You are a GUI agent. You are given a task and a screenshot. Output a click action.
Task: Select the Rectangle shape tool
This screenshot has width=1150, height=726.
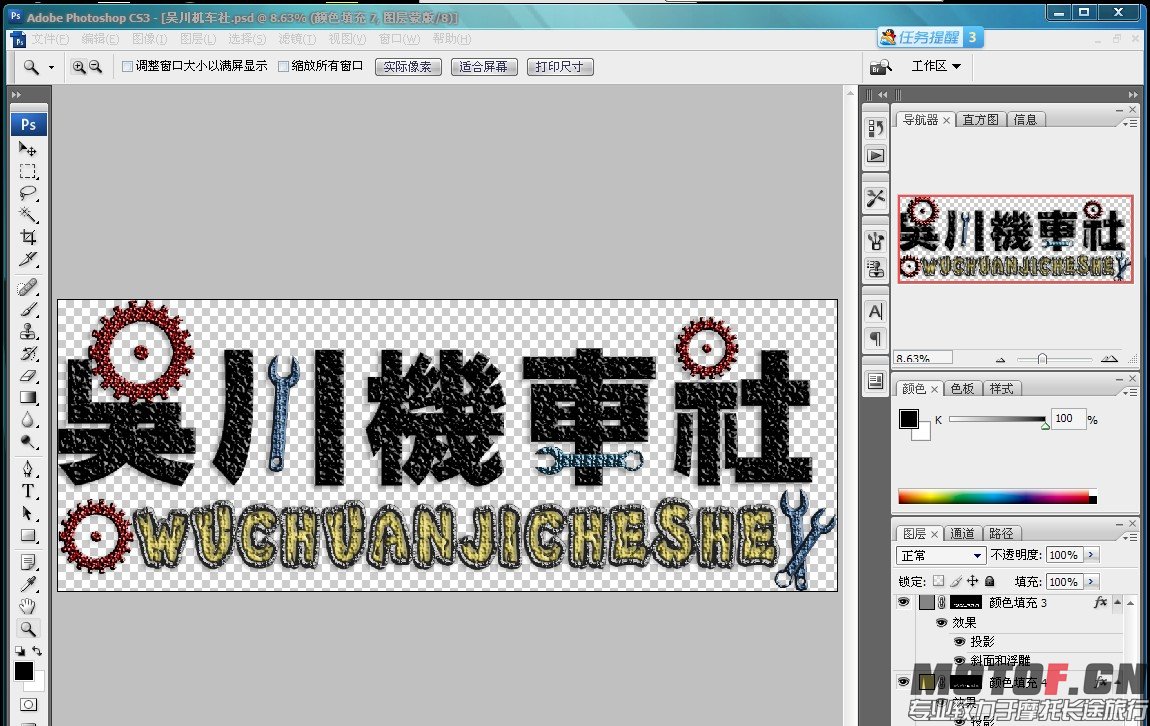click(28, 535)
